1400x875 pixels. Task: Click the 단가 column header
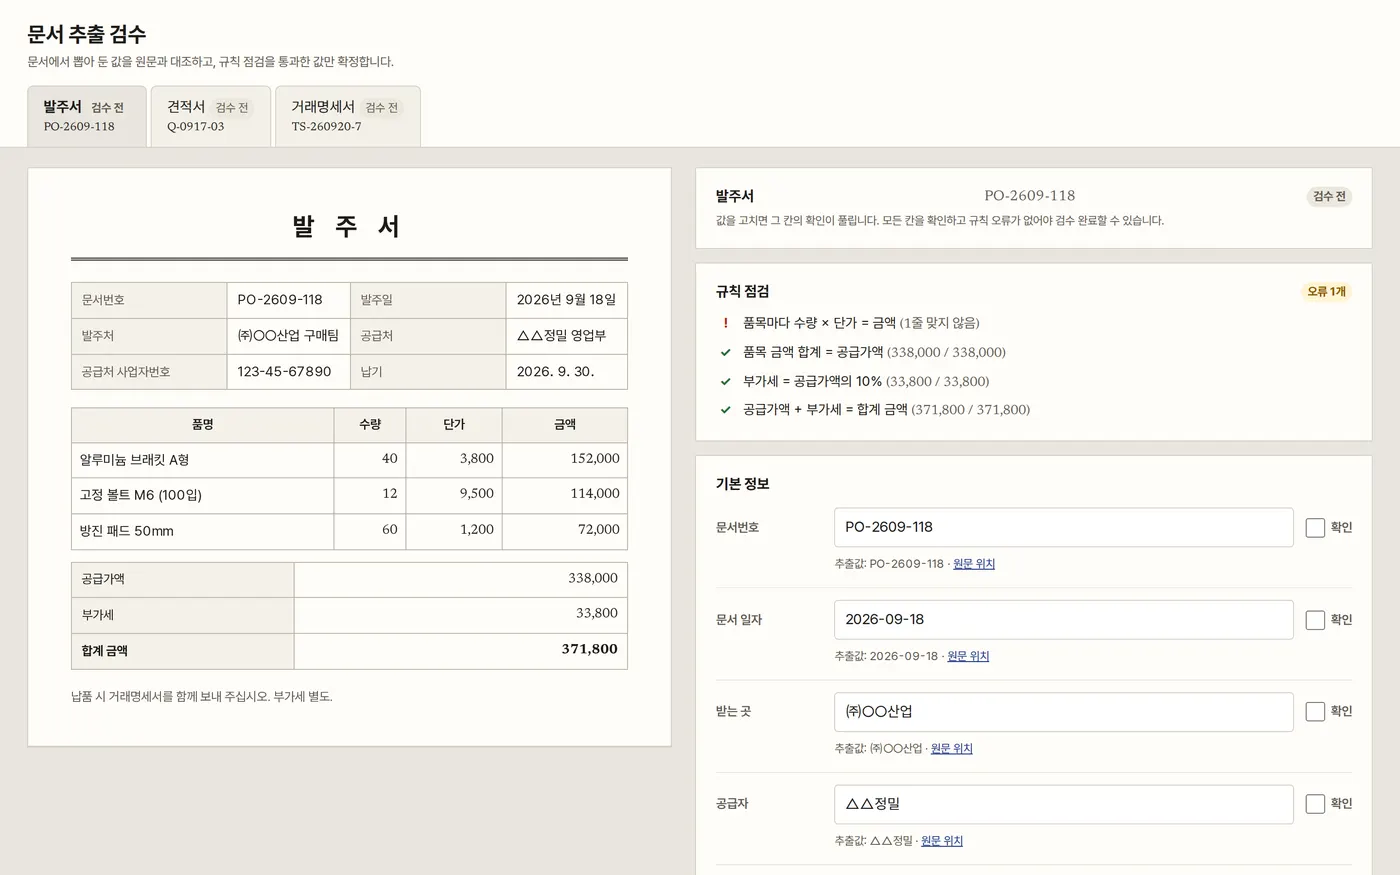click(x=454, y=425)
